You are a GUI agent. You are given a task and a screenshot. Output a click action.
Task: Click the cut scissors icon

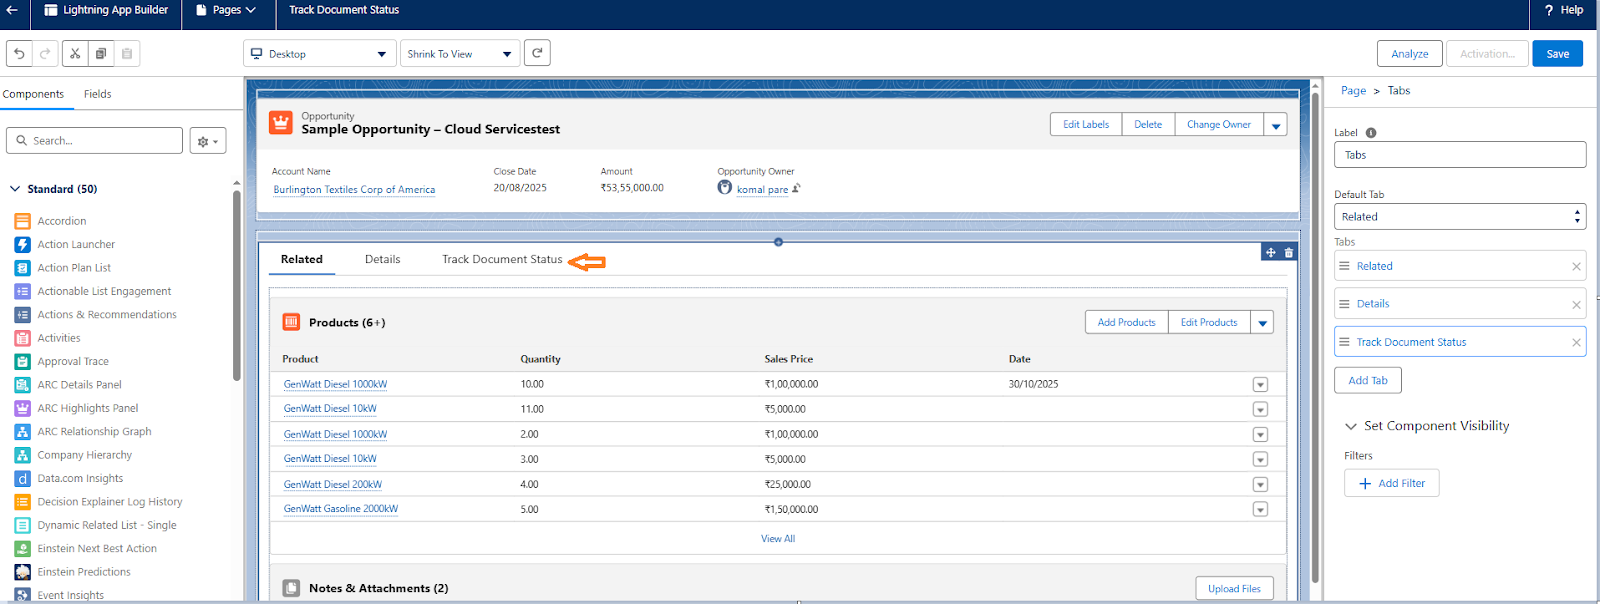click(75, 54)
